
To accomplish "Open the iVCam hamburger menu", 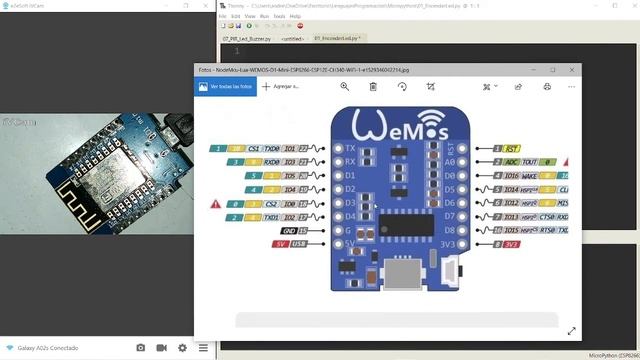I will (x=203, y=348).
